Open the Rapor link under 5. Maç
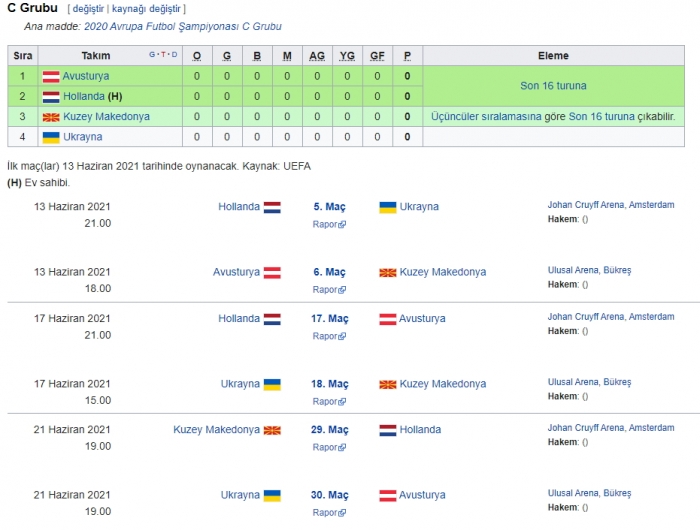The image size is (700, 530). pos(328,224)
